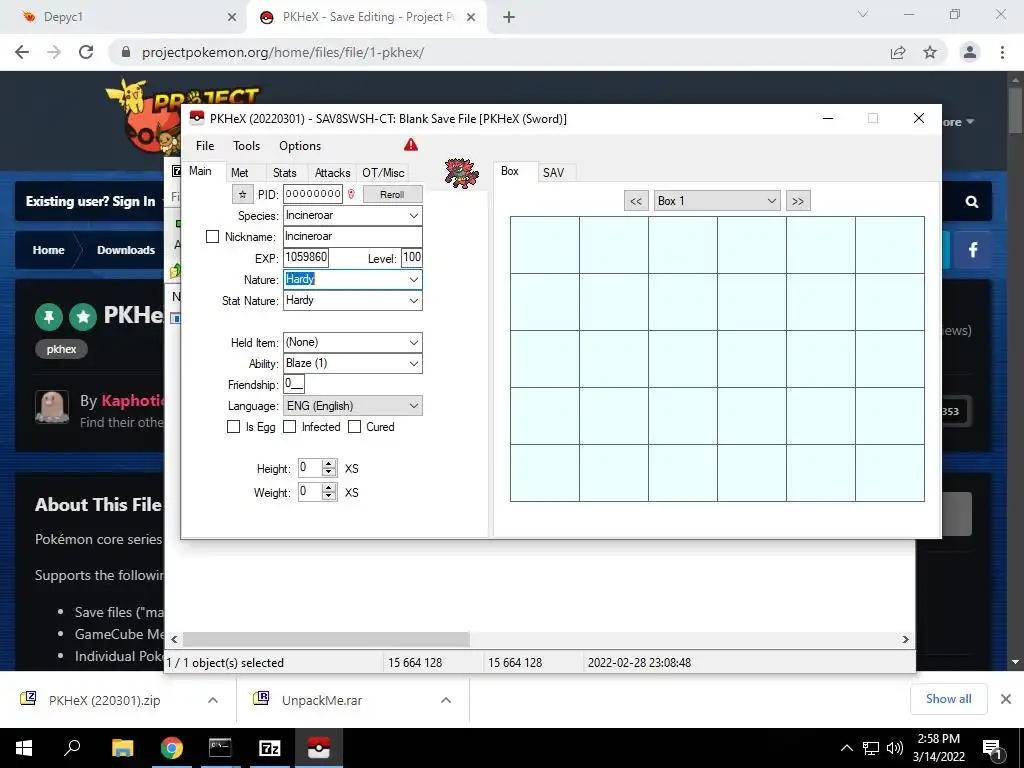Viewport: 1024px width, 768px height.
Task: Open the Ability dropdown
Action: pos(413,363)
